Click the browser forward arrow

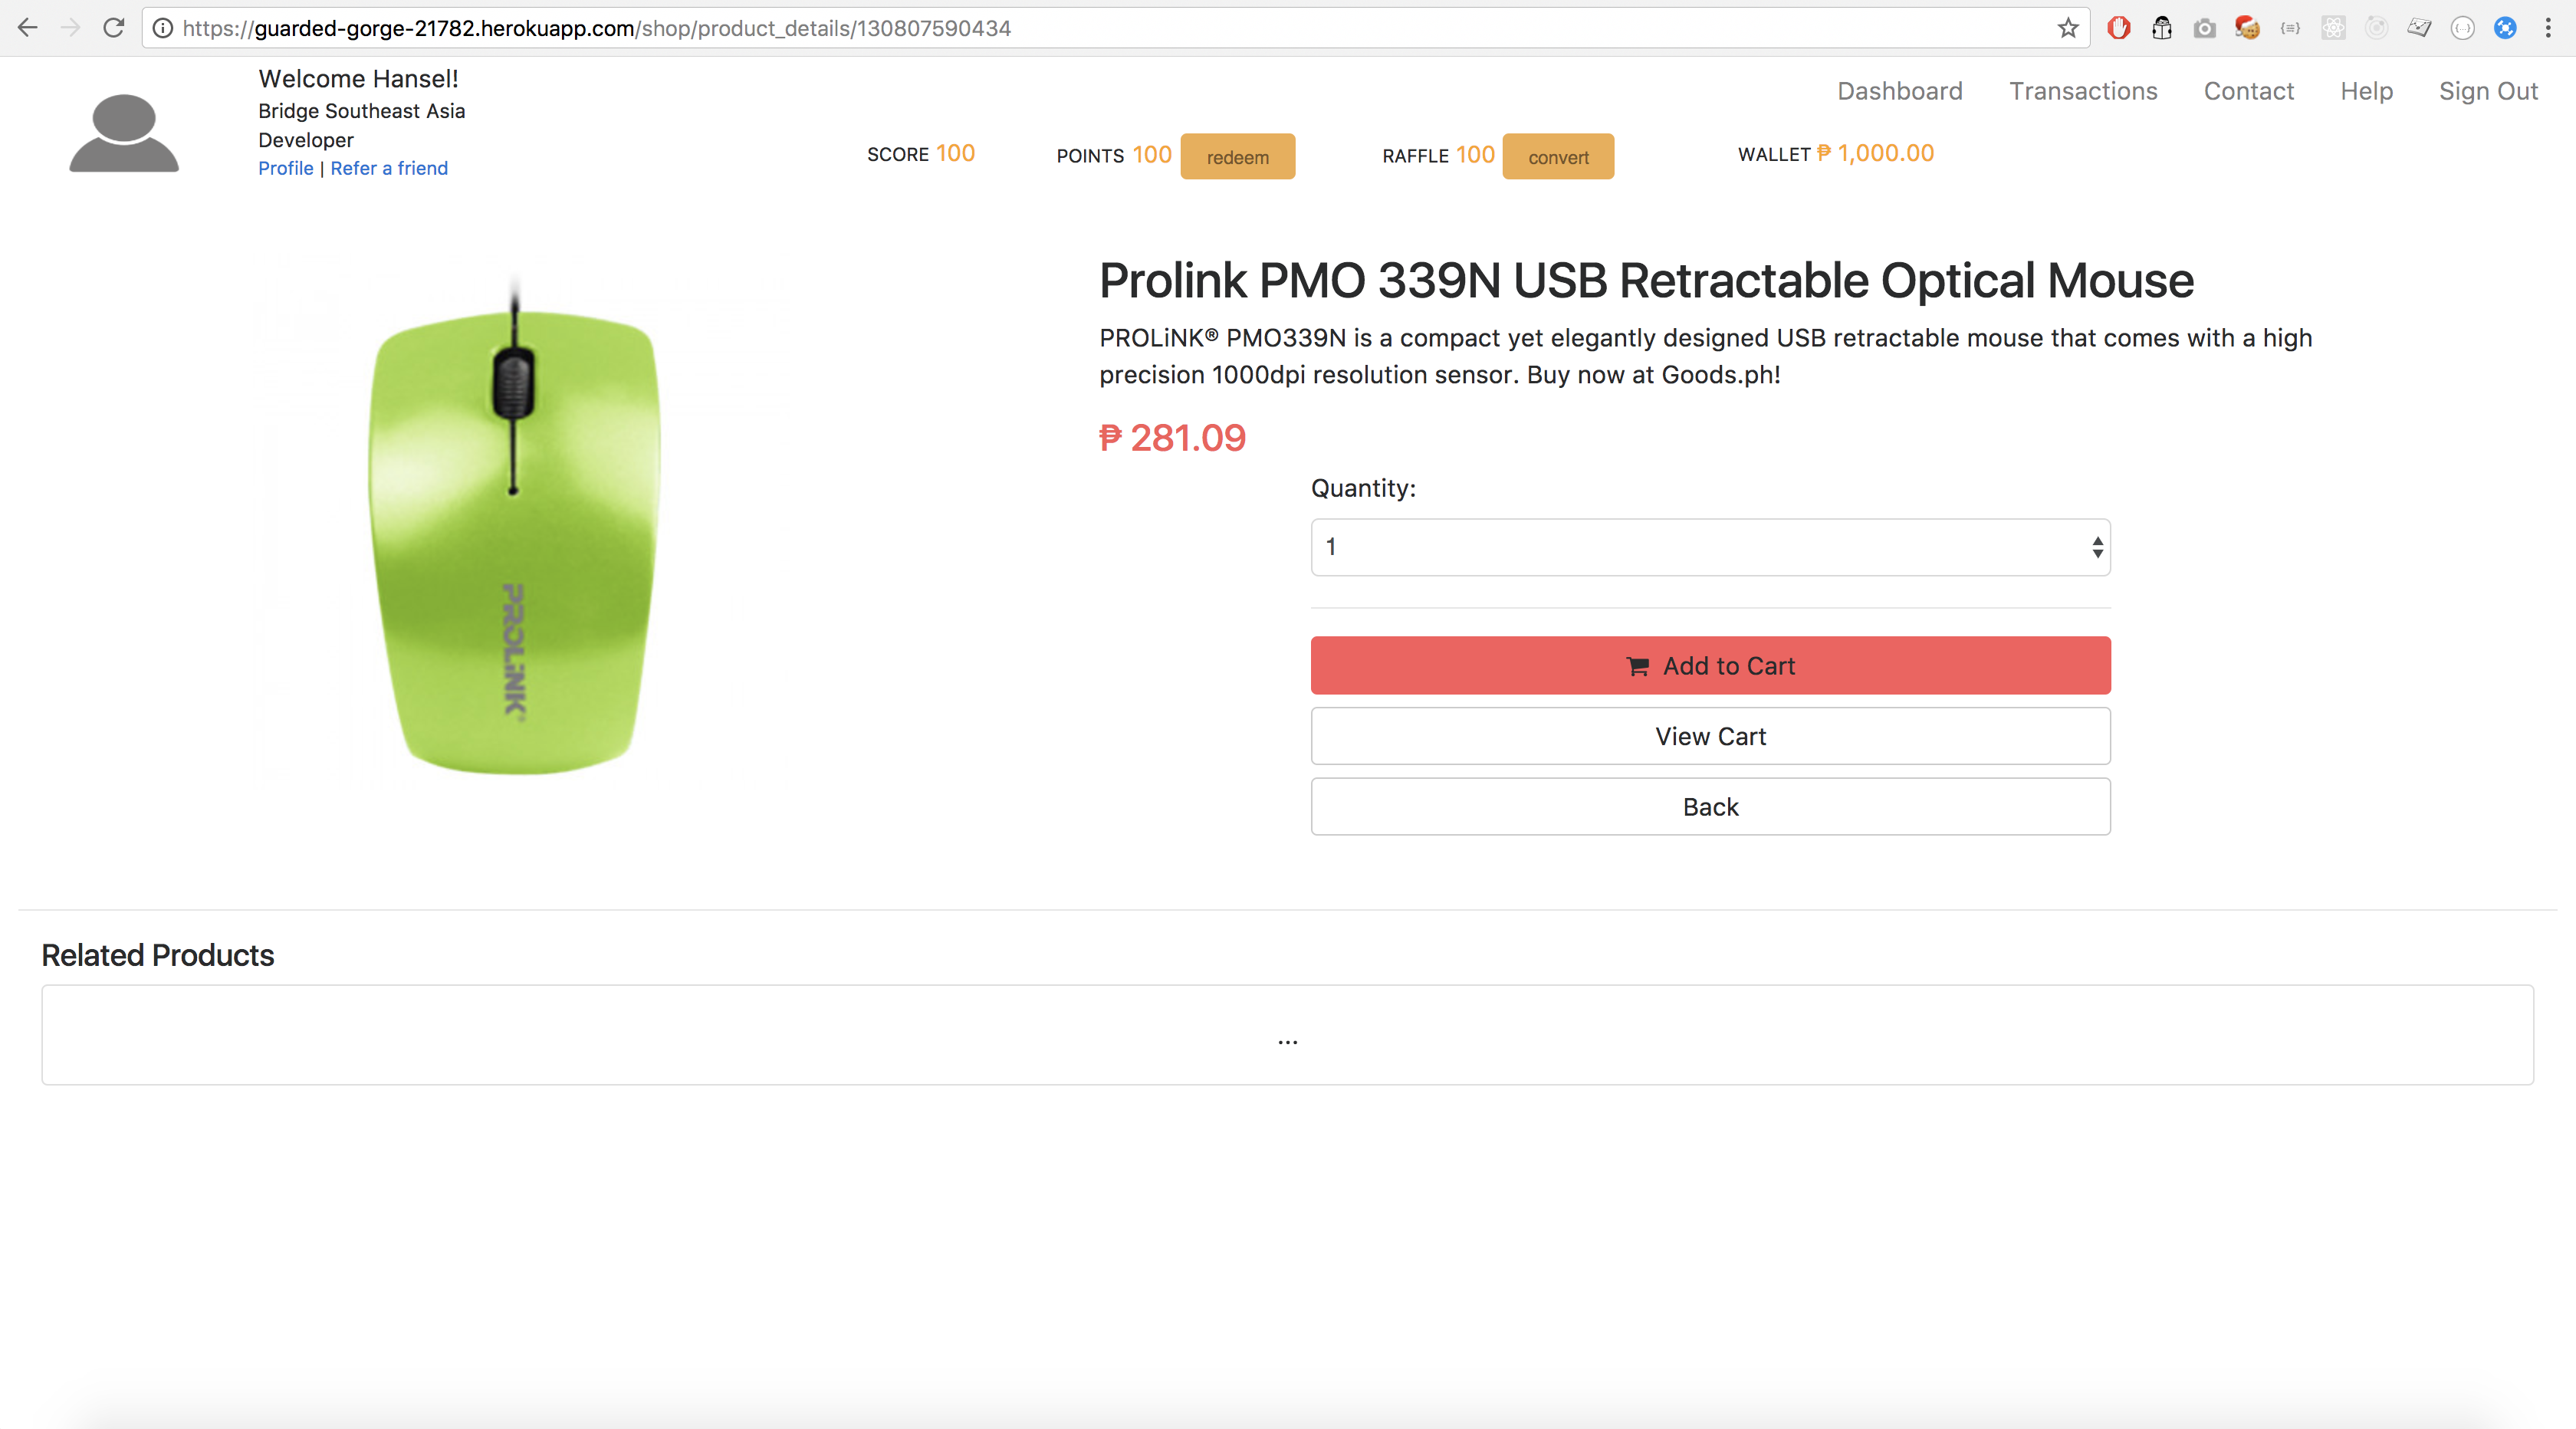[x=70, y=28]
